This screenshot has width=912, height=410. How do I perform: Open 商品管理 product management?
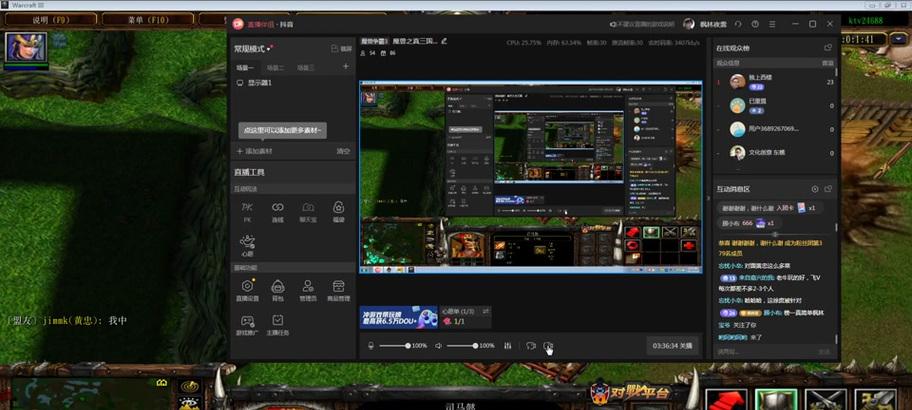pos(339,290)
